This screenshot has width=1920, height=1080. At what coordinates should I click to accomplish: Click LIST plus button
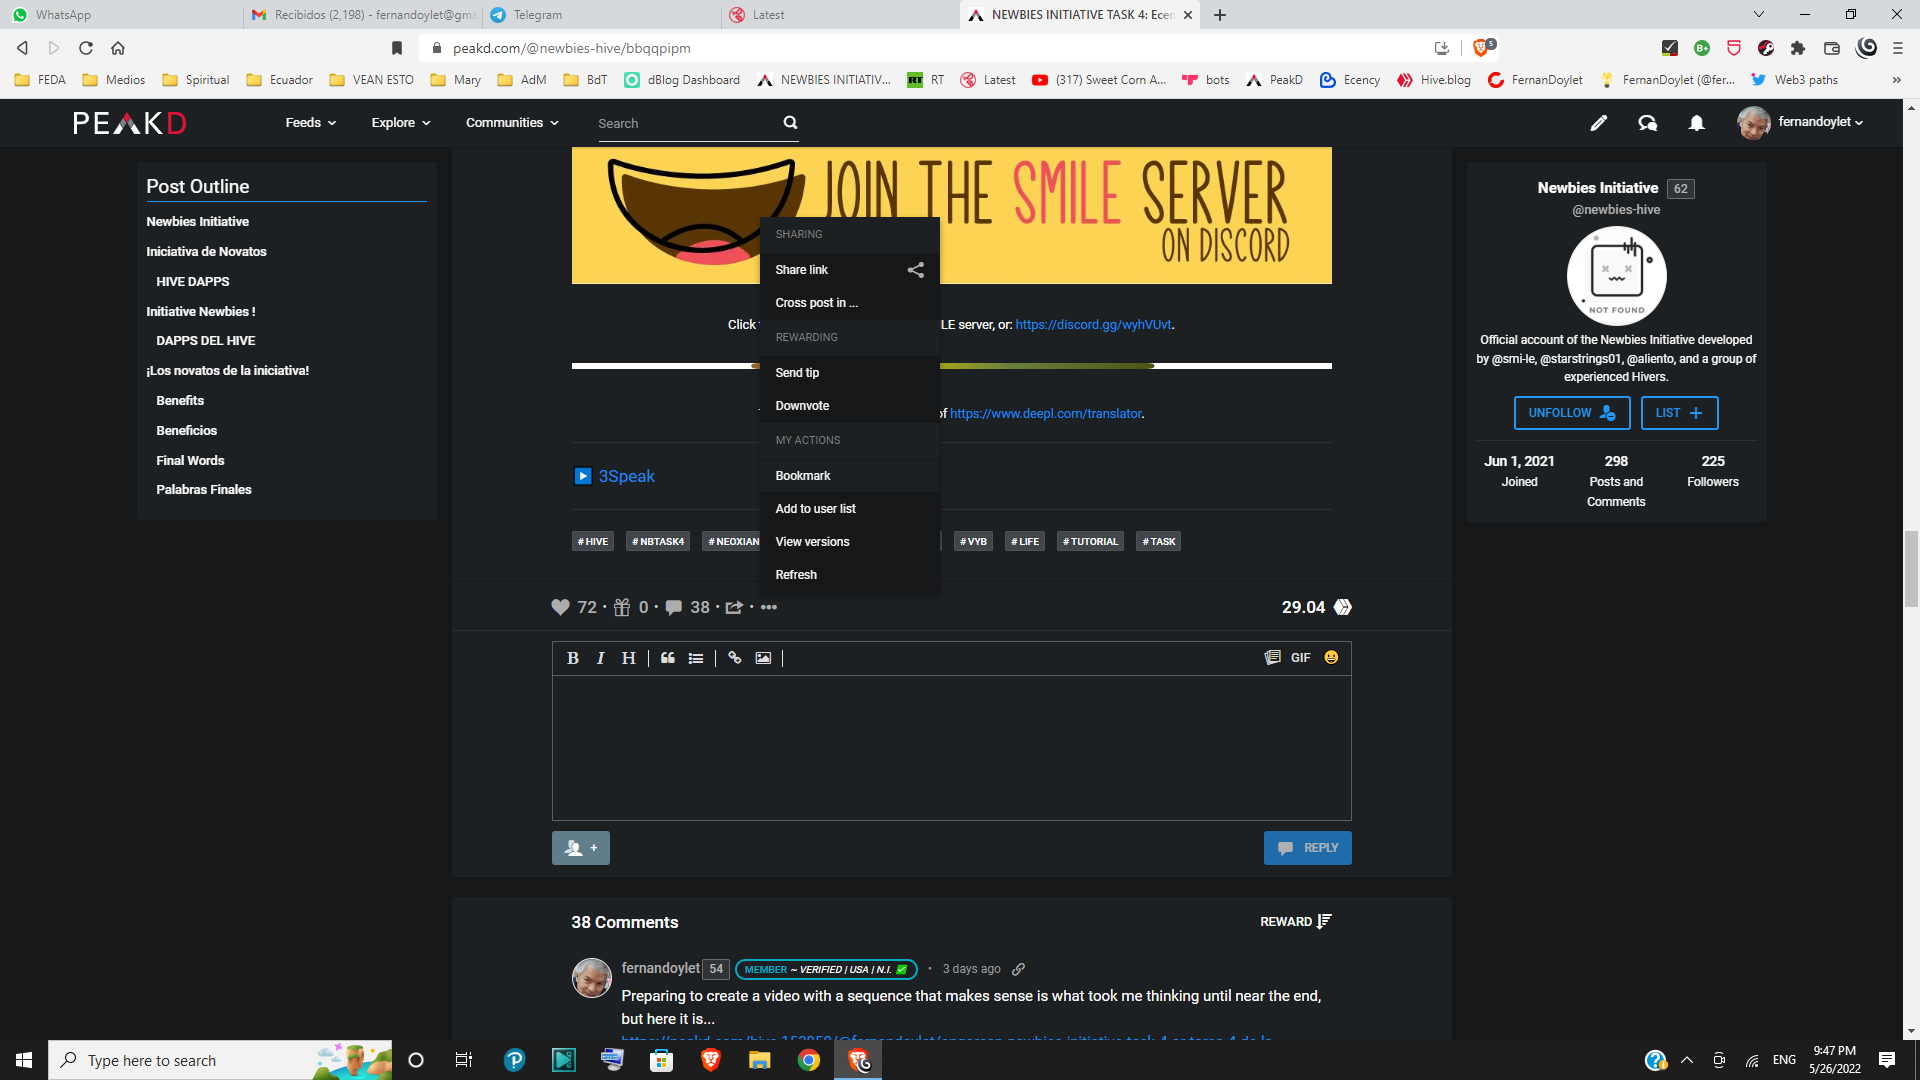1679,413
